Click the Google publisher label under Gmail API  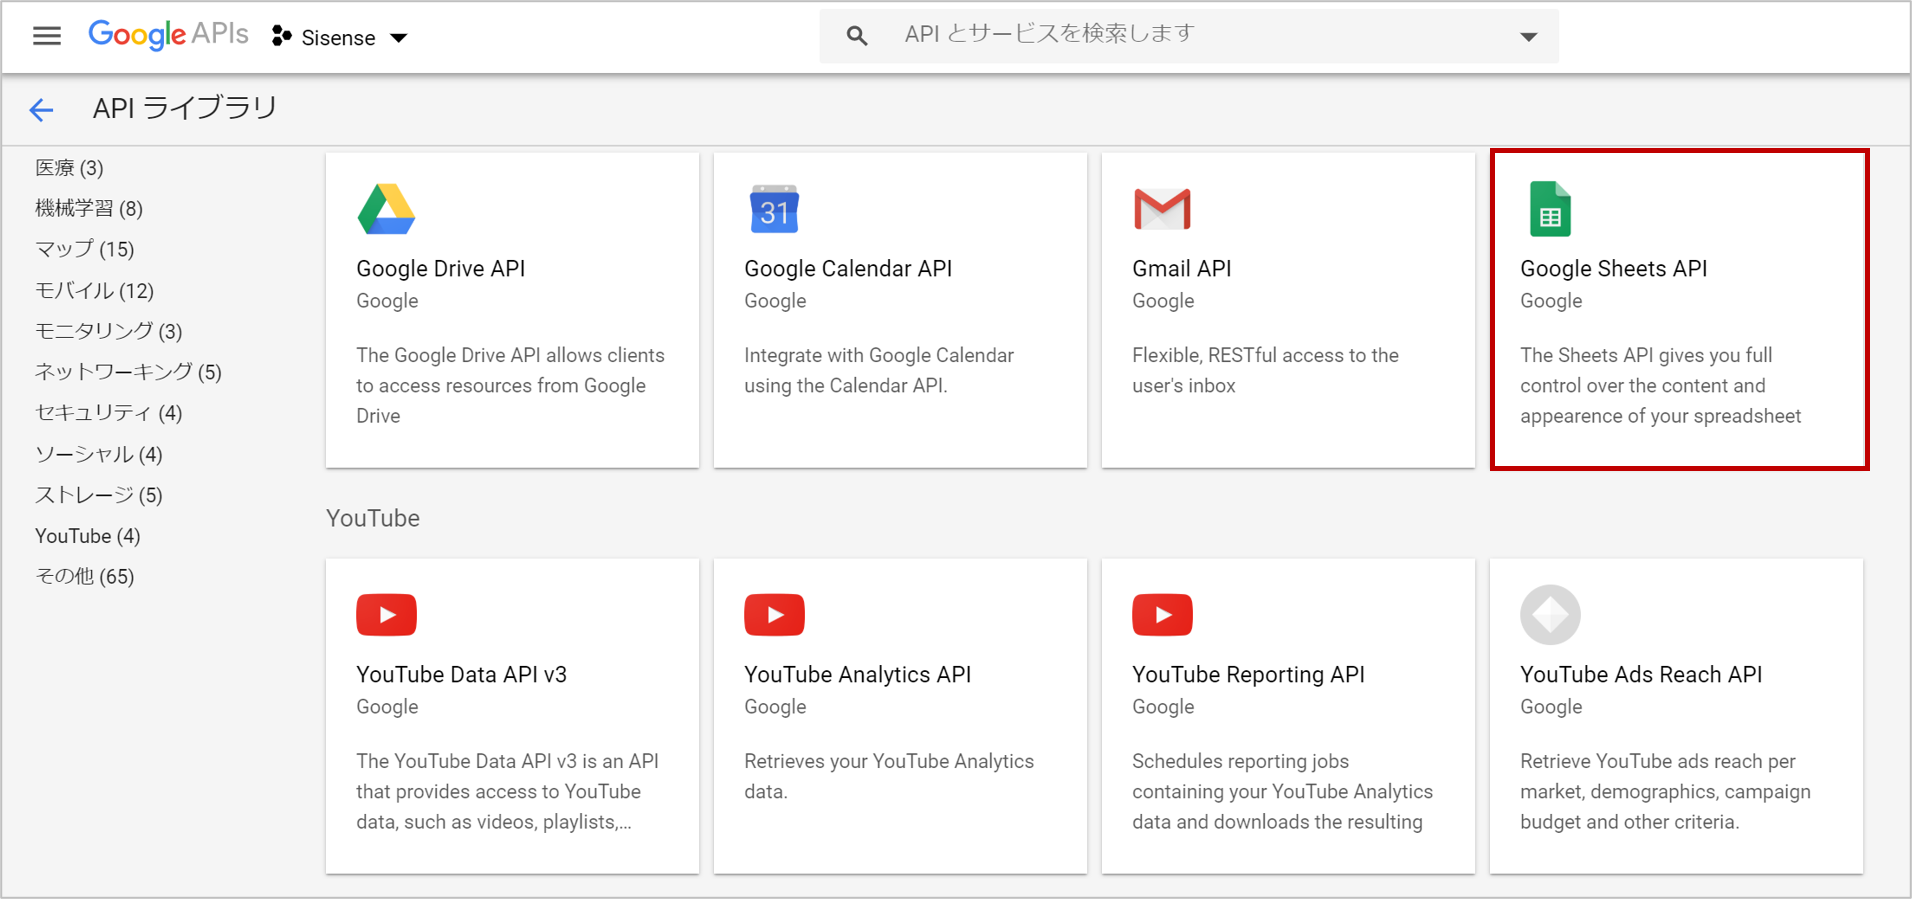1163,301
